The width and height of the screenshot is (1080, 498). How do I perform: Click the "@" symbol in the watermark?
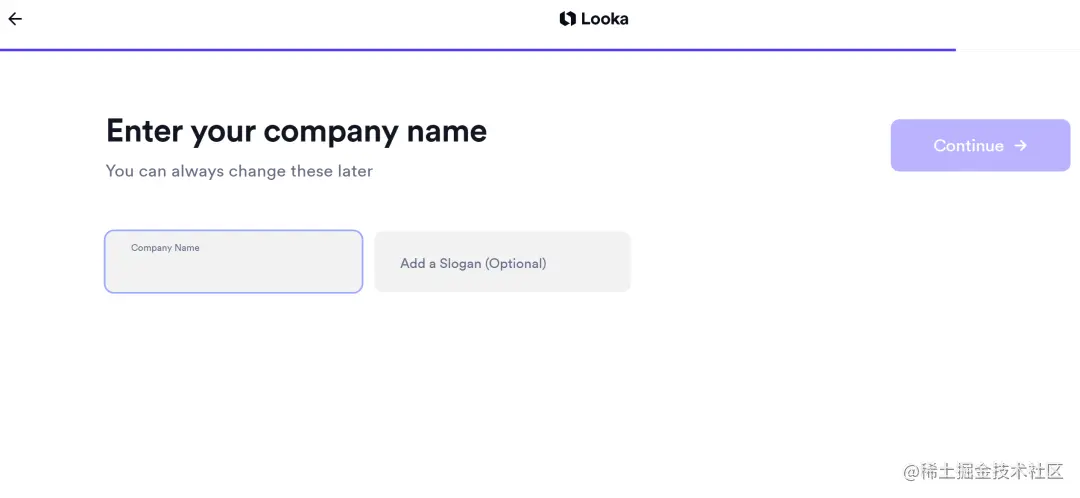910,472
